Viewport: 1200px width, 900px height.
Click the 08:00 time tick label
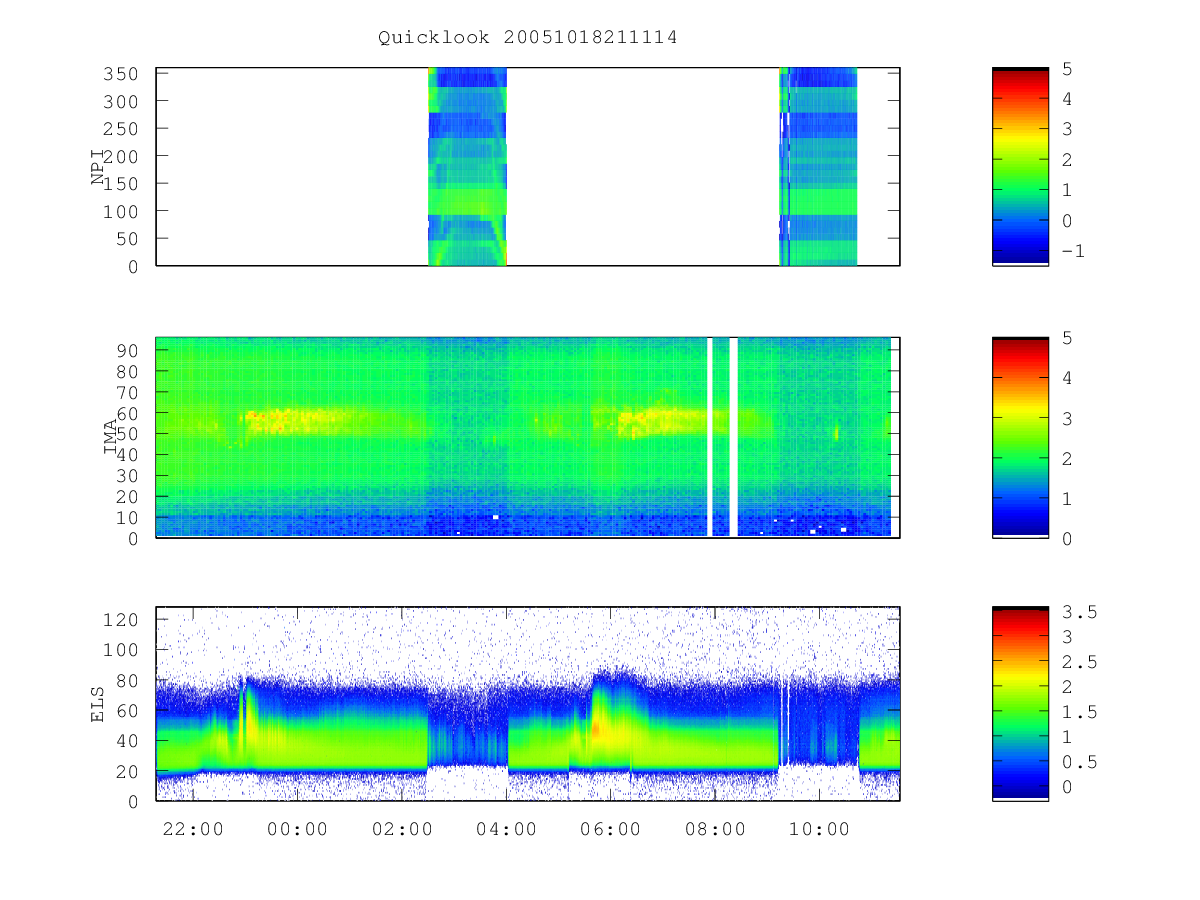click(x=715, y=829)
